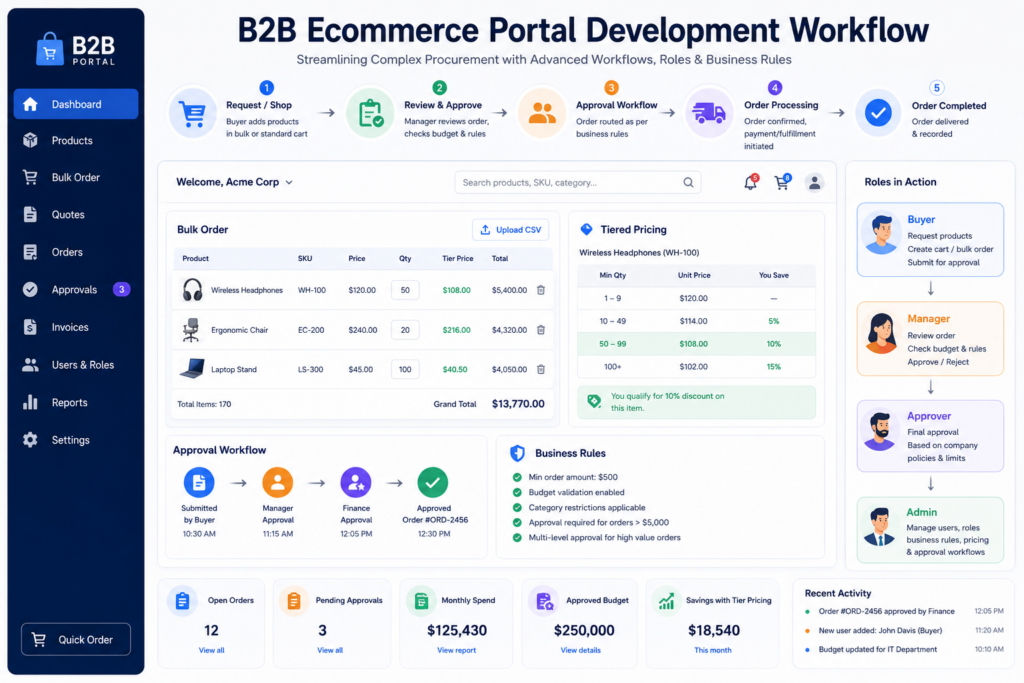The image size is (1024, 683).
Task: Open Approvals in the sidebar
Action: 76,289
